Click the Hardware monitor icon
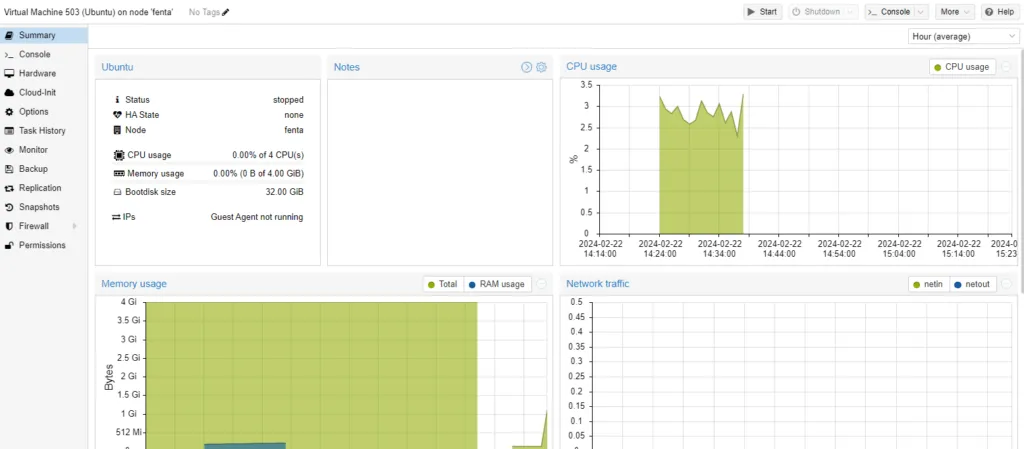 click(x=9, y=74)
